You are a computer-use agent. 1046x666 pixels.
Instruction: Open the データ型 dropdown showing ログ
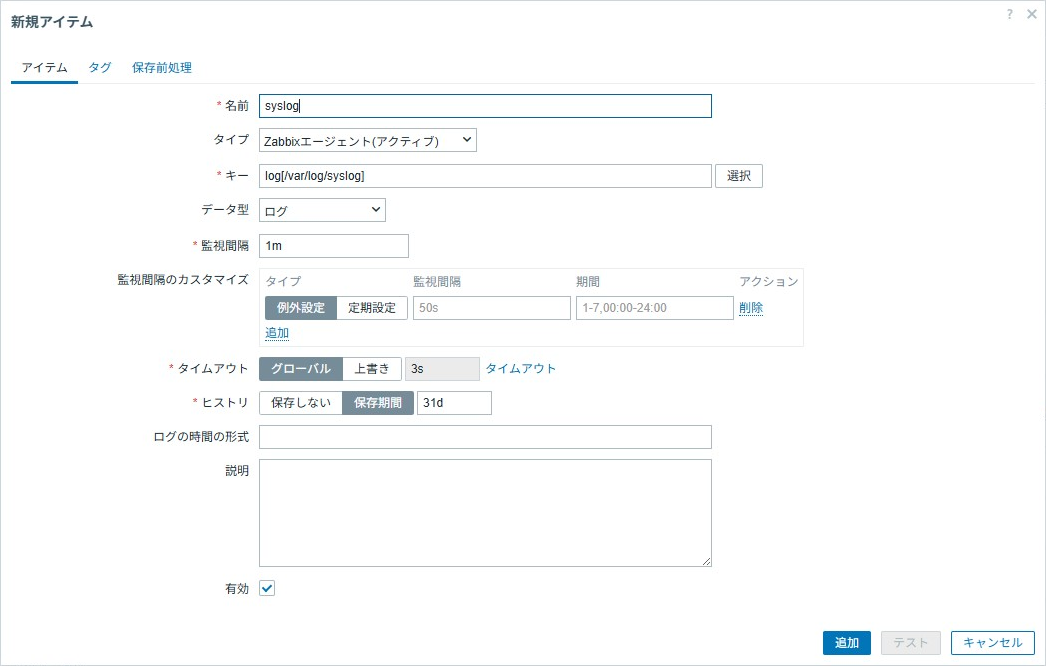[x=321, y=210]
